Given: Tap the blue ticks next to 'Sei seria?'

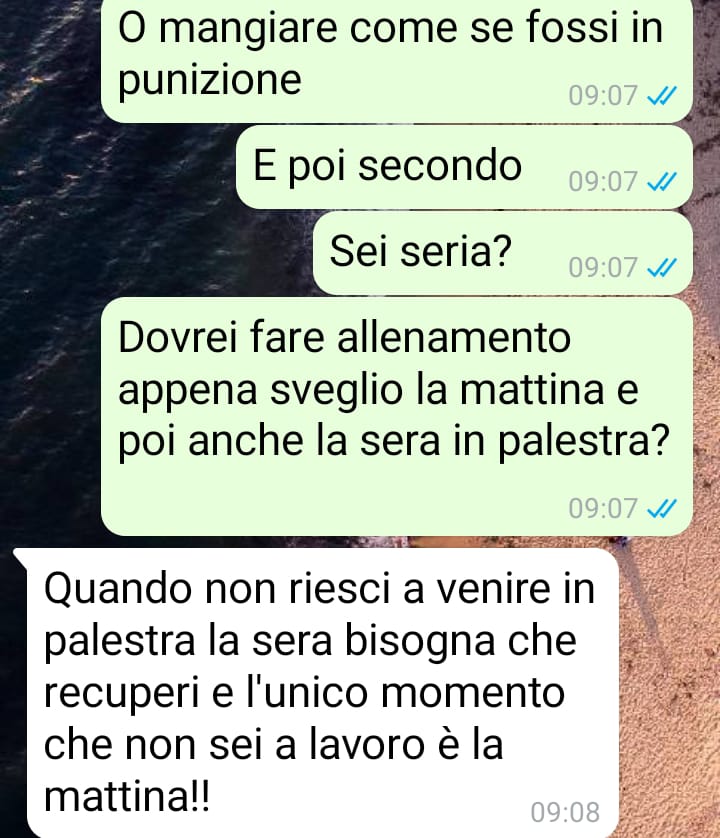Looking at the screenshot, I should [662, 267].
